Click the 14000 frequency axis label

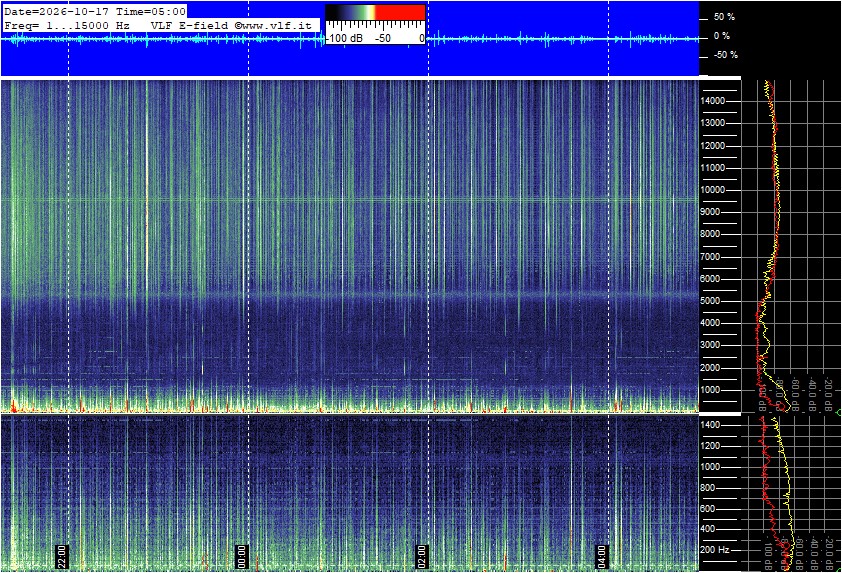click(x=713, y=101)
